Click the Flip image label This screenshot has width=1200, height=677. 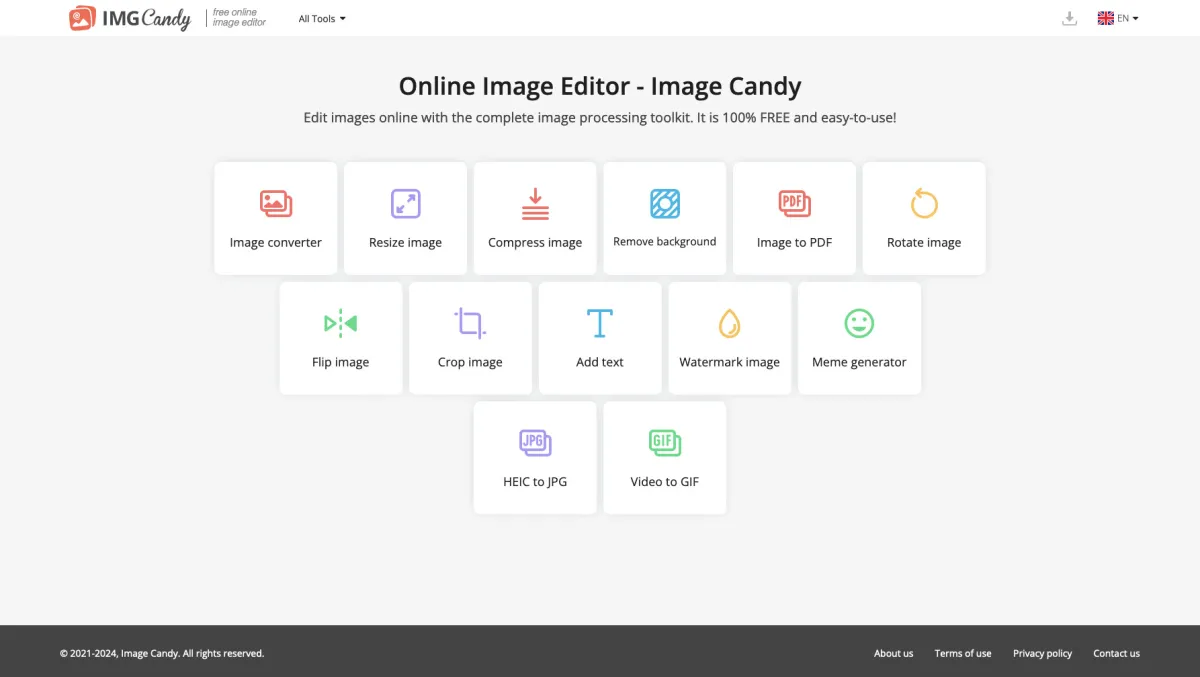pos(341,362)
